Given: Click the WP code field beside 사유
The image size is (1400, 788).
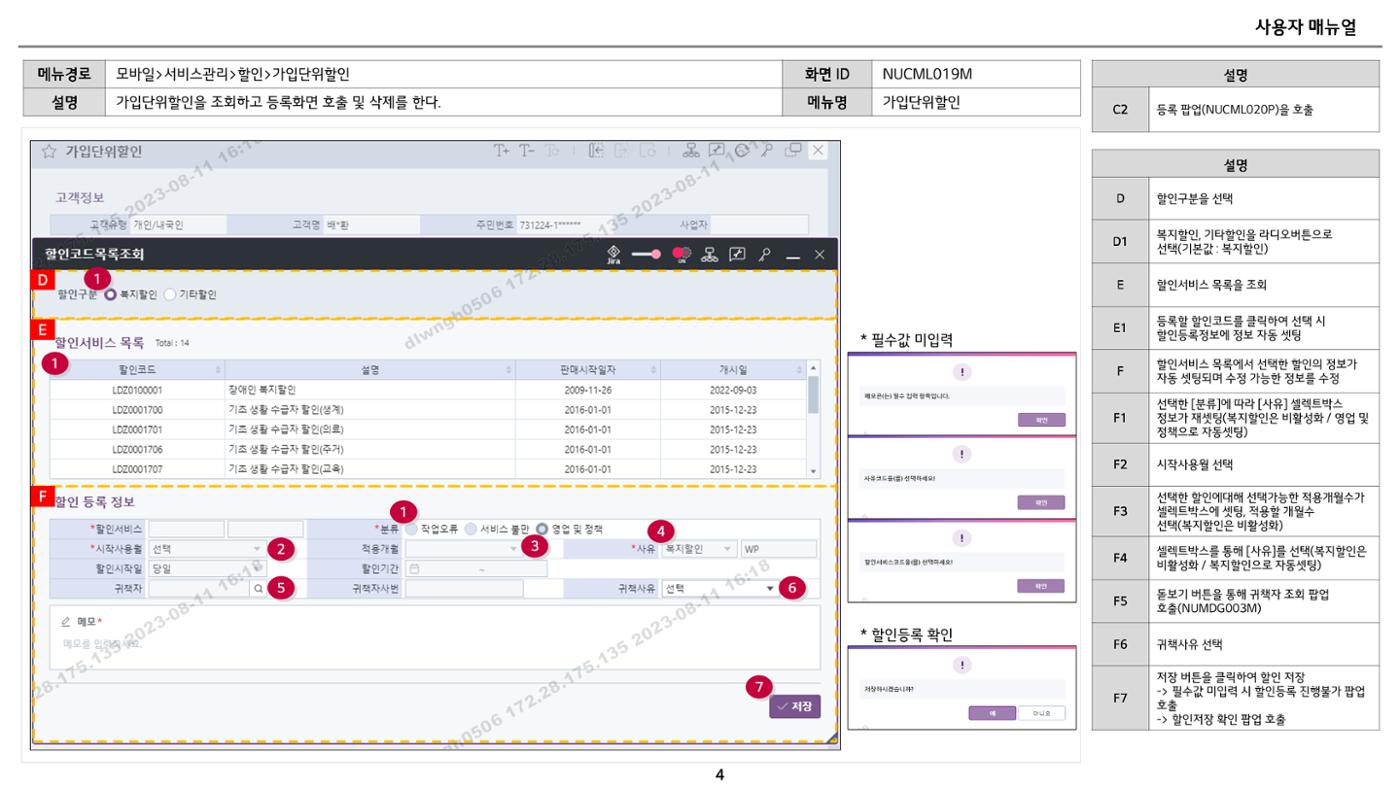Looking at the screenshot, I should (779, 548).
